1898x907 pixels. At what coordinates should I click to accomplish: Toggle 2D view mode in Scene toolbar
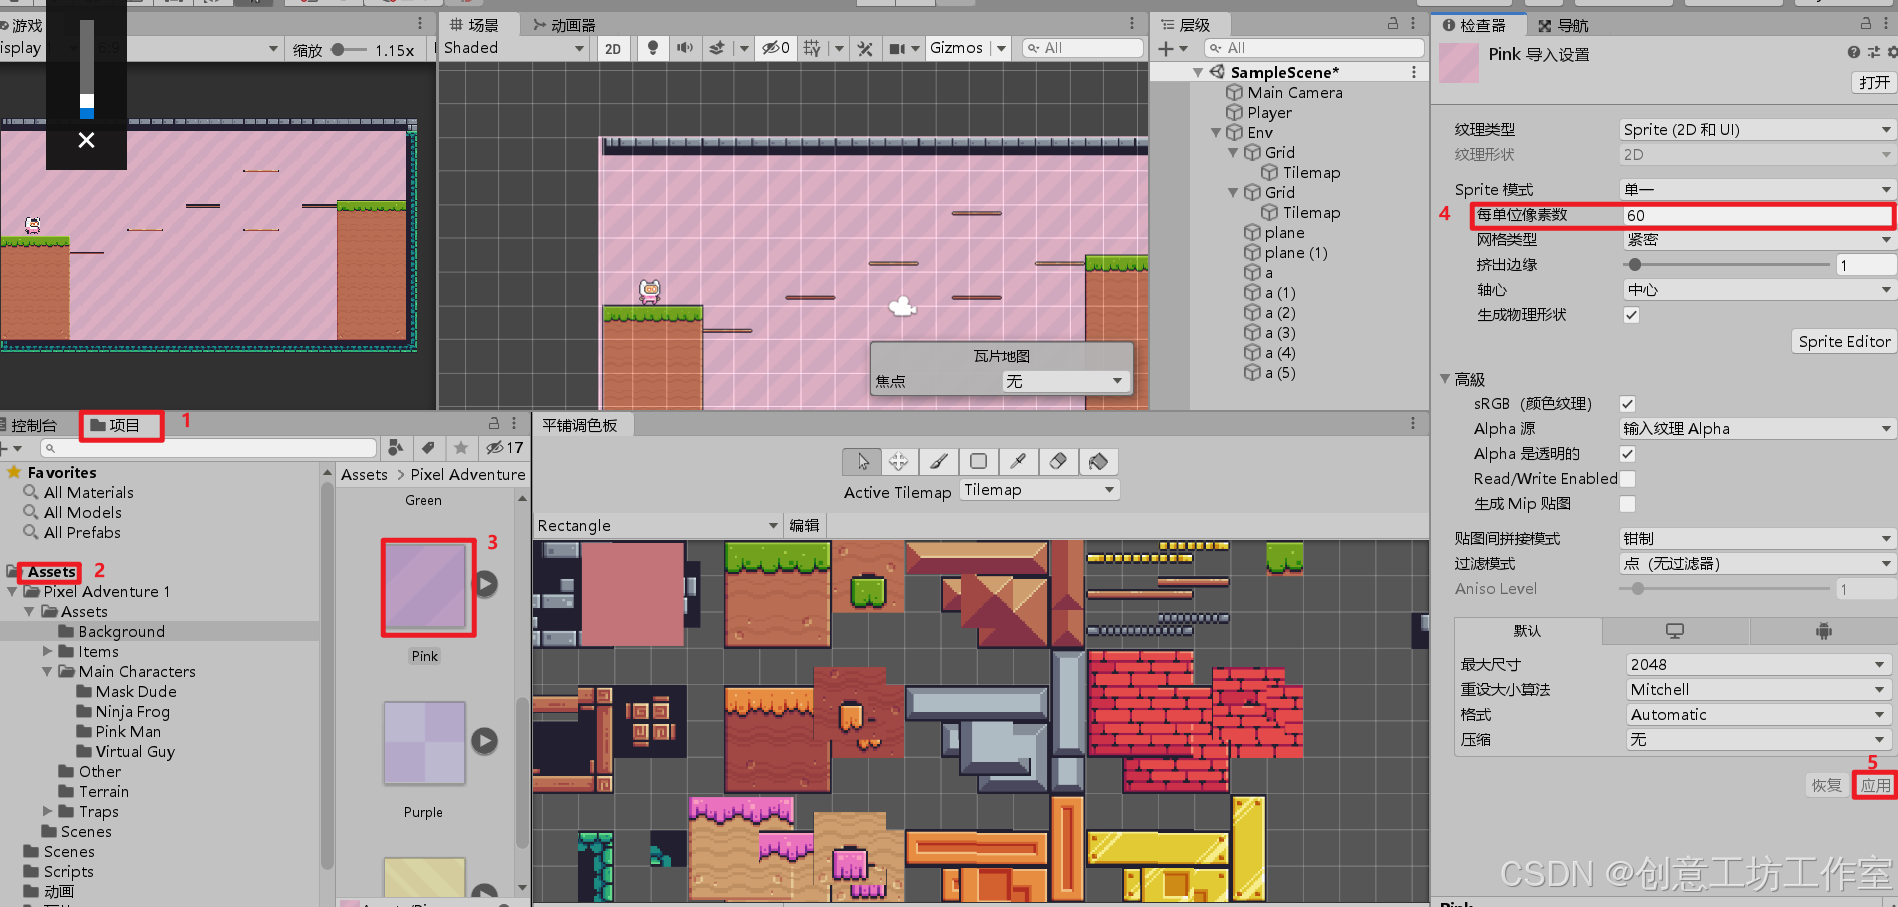613,48
